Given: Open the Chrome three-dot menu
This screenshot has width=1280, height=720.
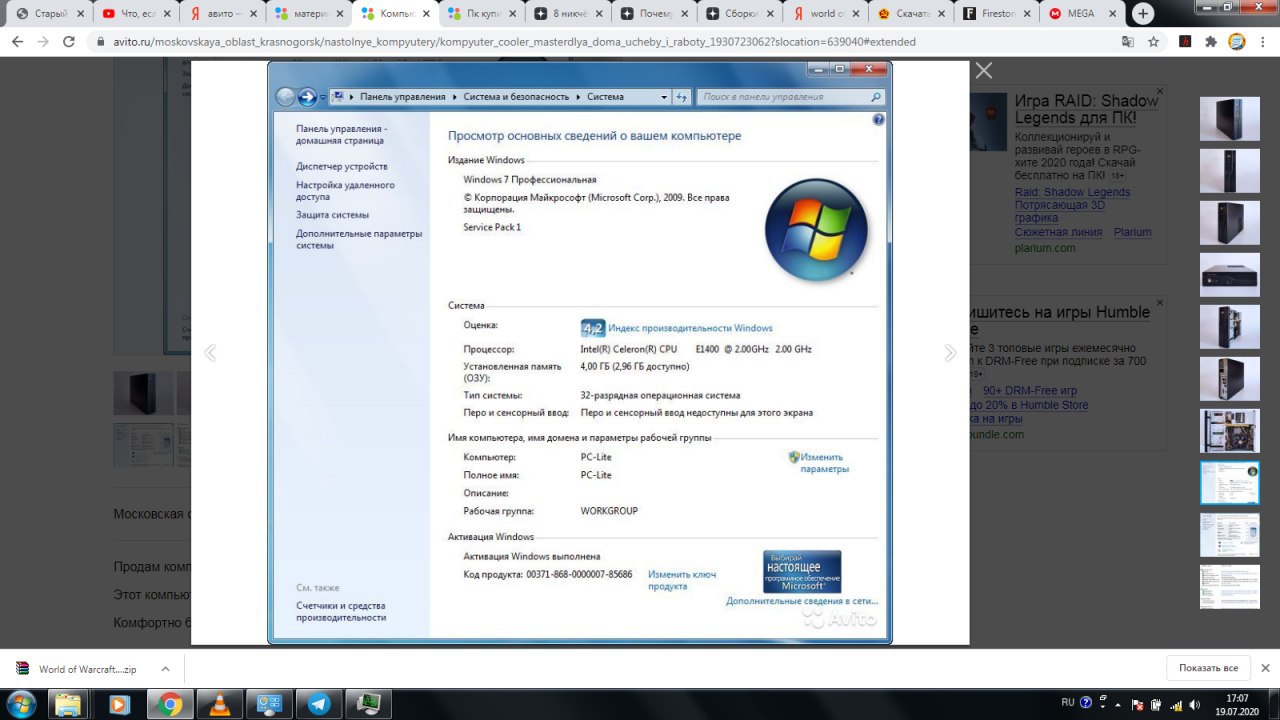Looking at the screenshot, I should [x=1263, y=42].
